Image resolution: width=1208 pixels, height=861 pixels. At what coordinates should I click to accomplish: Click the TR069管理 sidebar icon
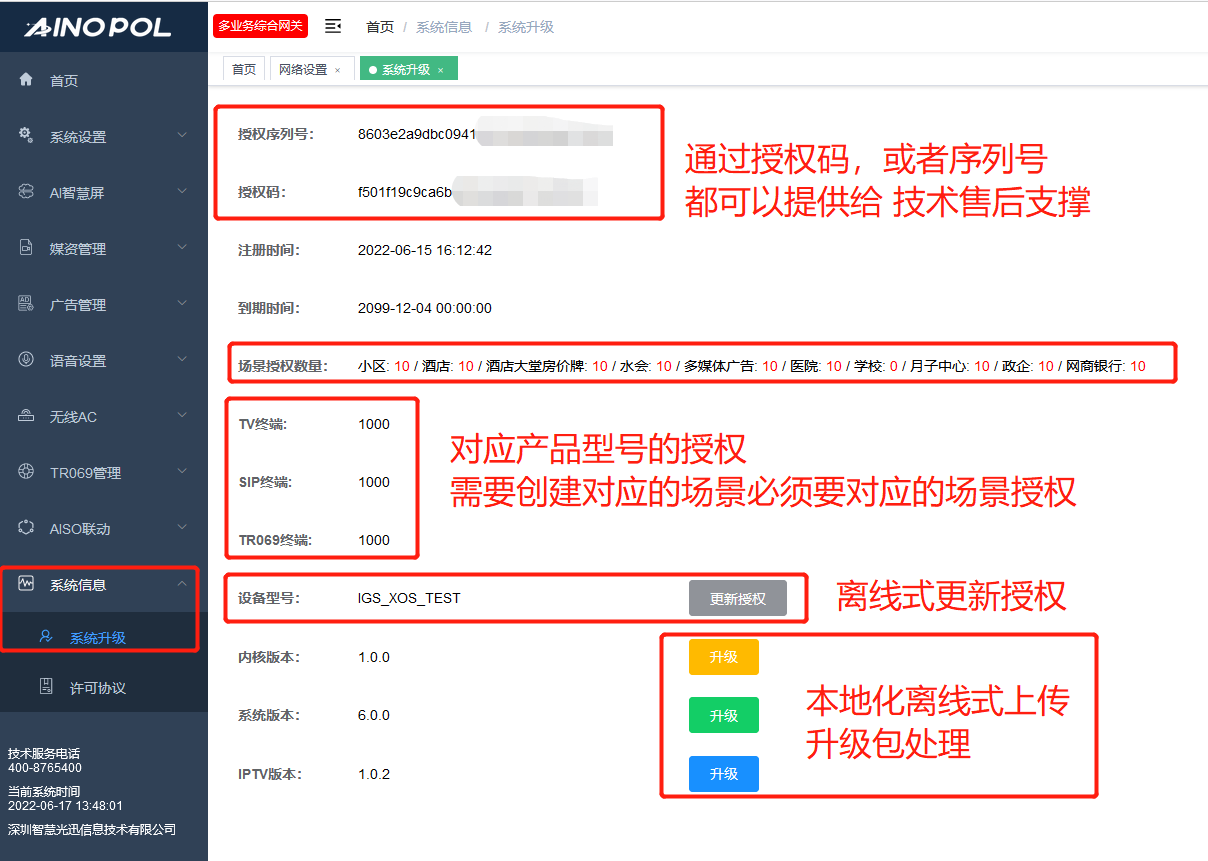pyautogui.click(x=27, y=472)
